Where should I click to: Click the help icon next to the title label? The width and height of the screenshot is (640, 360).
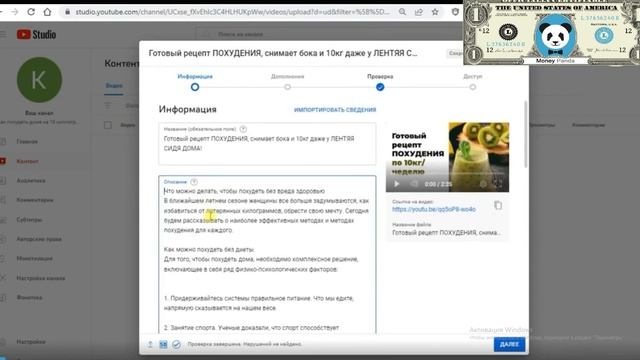point(243,129)
